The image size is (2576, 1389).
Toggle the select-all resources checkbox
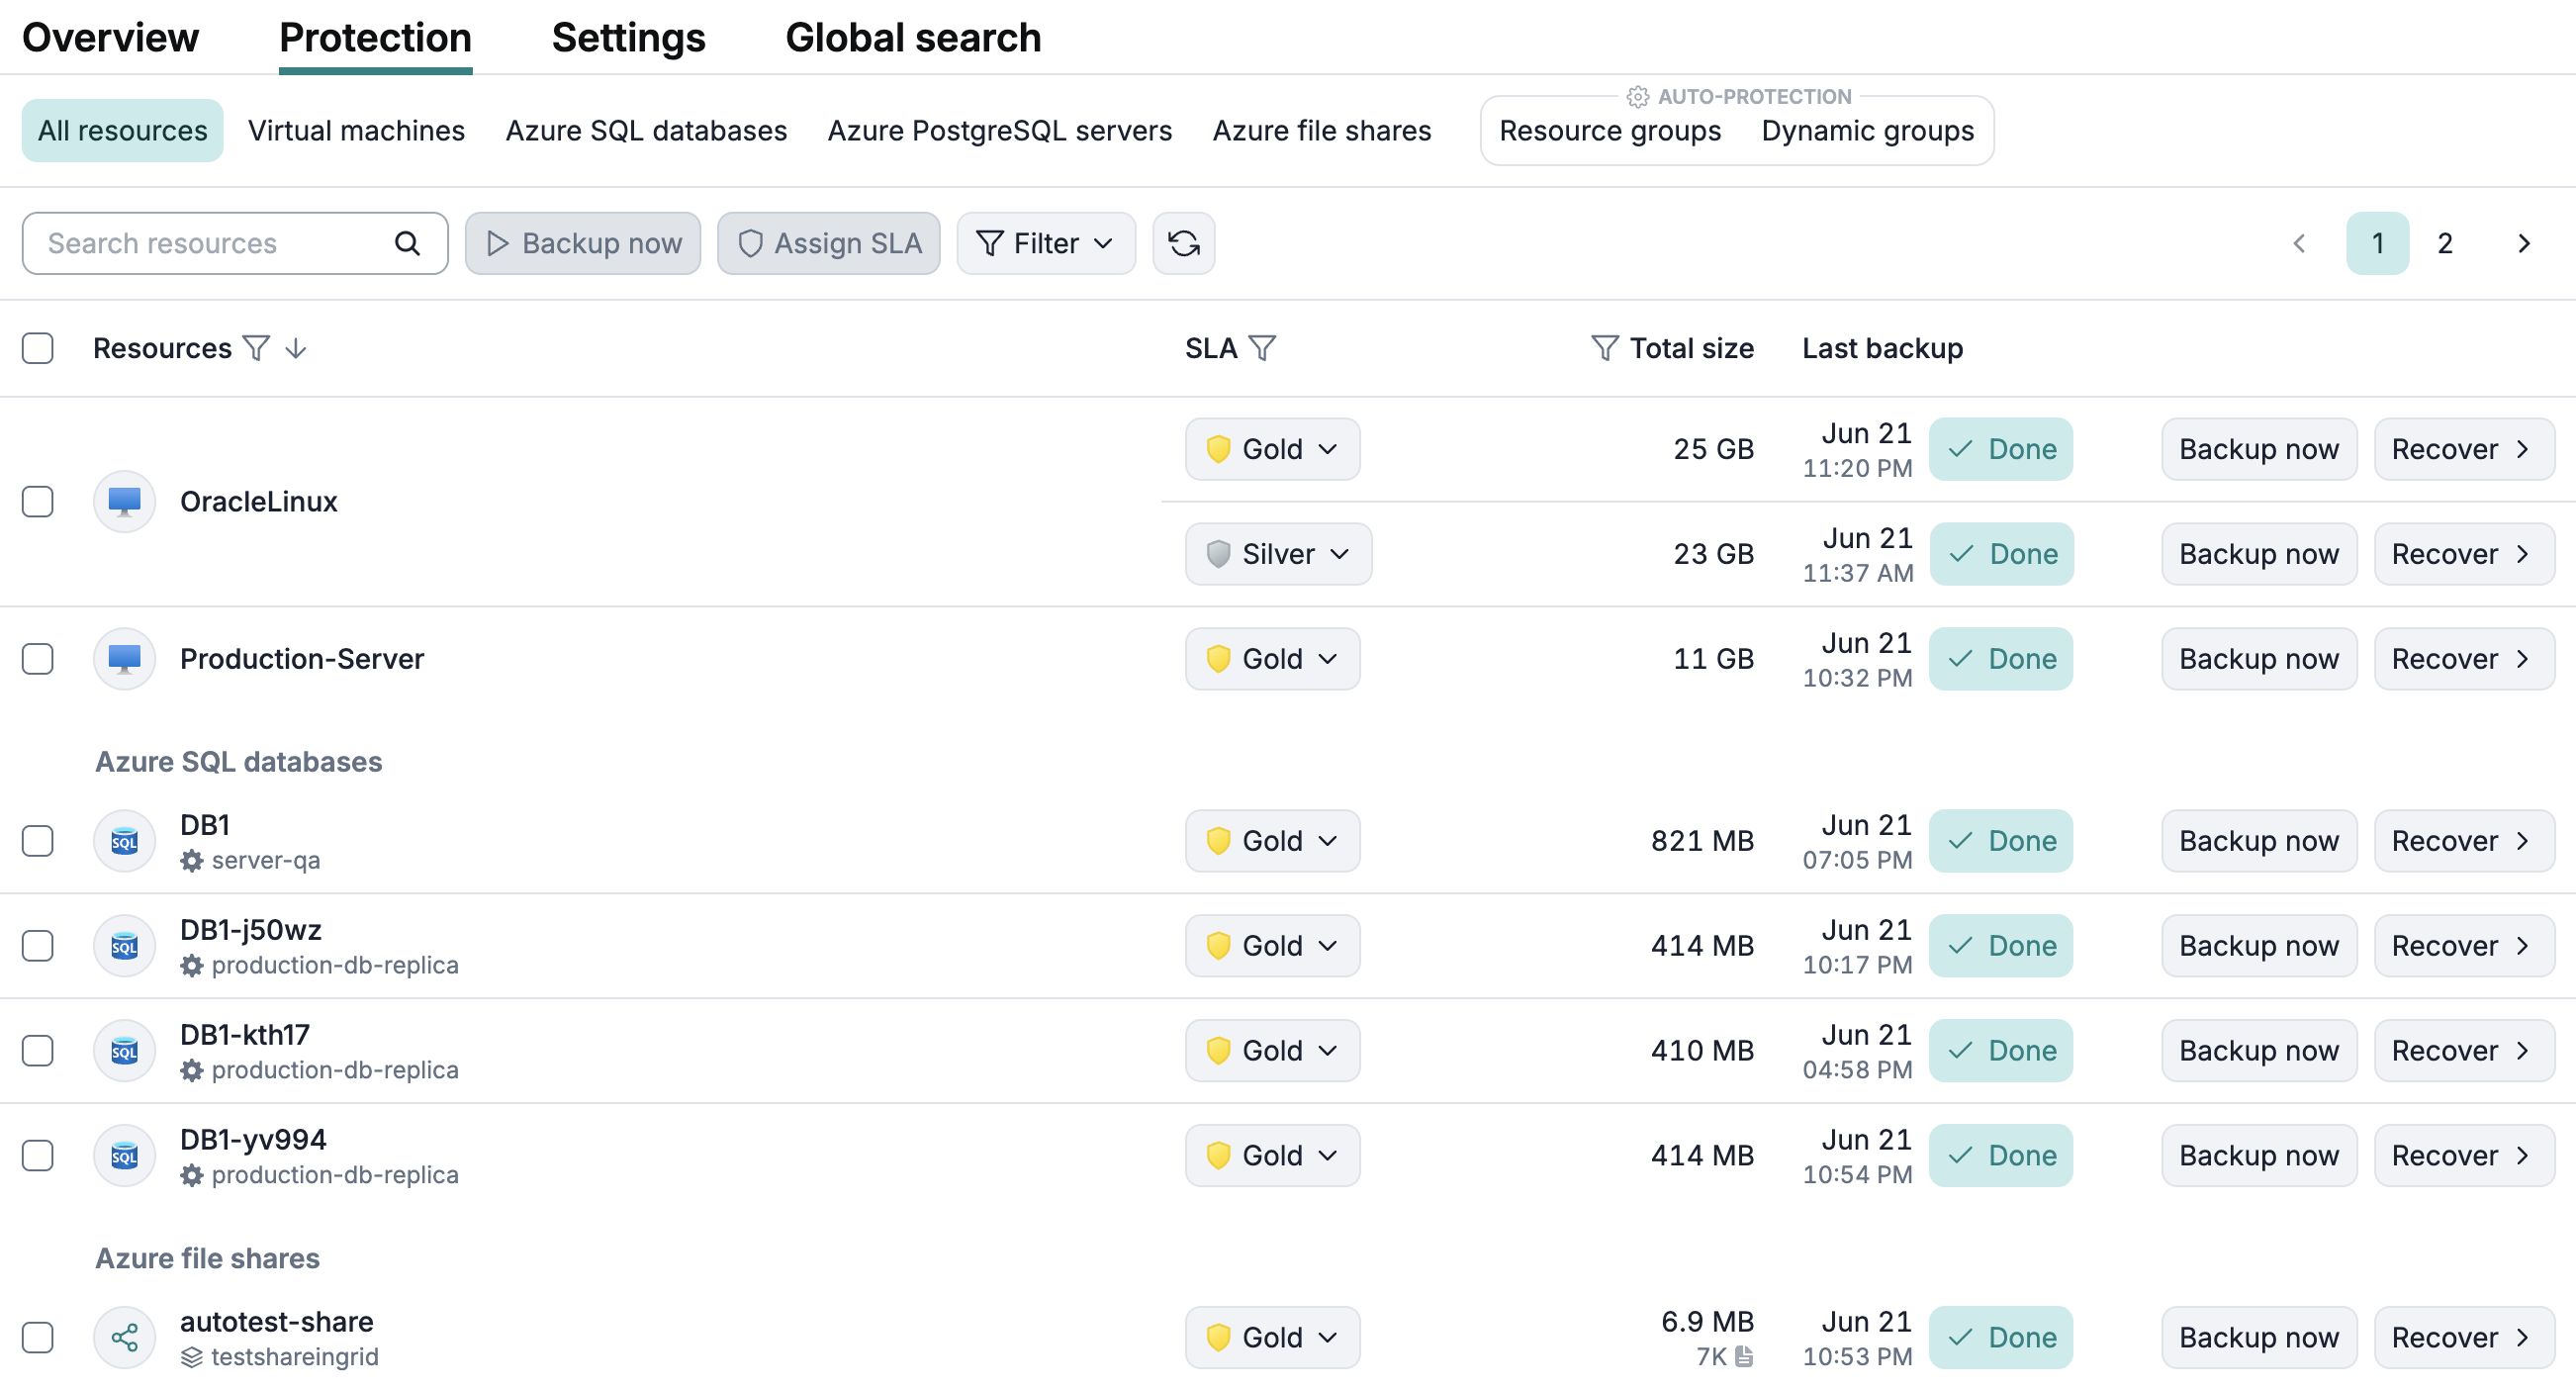(x=38, y=348)
